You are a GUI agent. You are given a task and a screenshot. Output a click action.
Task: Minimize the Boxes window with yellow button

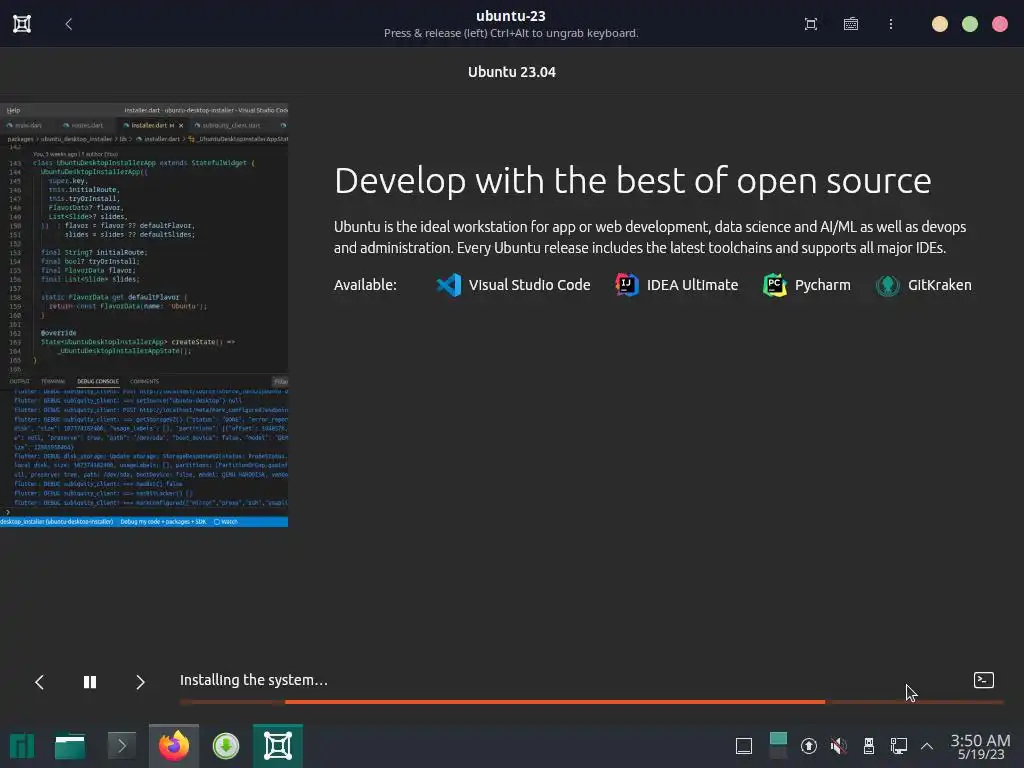[x=940, y=24]
